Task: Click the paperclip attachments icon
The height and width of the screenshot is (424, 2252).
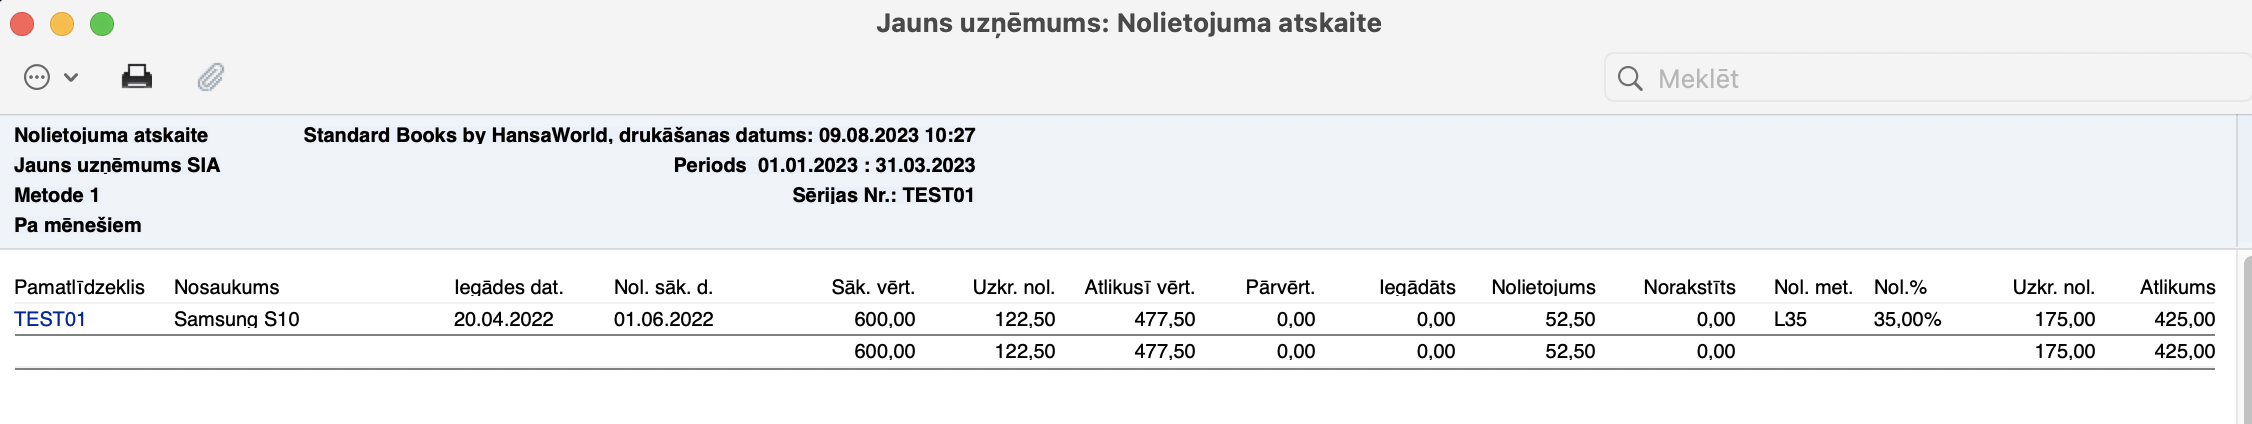Action: pos(210,77)
